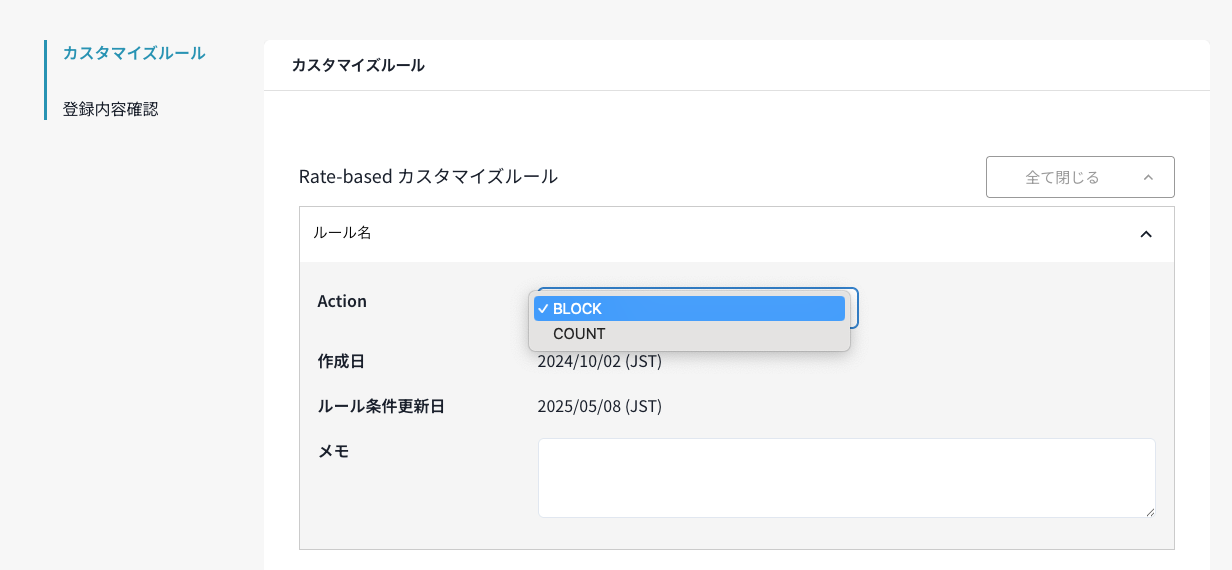Click the ルール条件更新日 label

pos(380,406)
